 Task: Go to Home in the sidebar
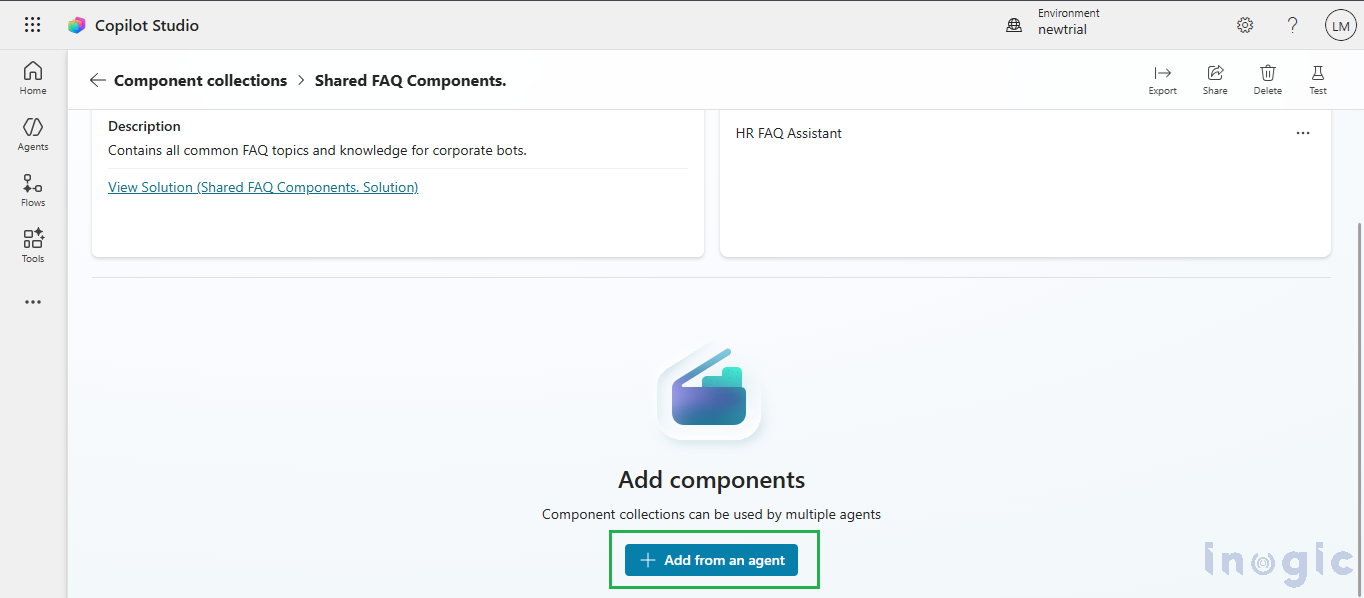33,78
